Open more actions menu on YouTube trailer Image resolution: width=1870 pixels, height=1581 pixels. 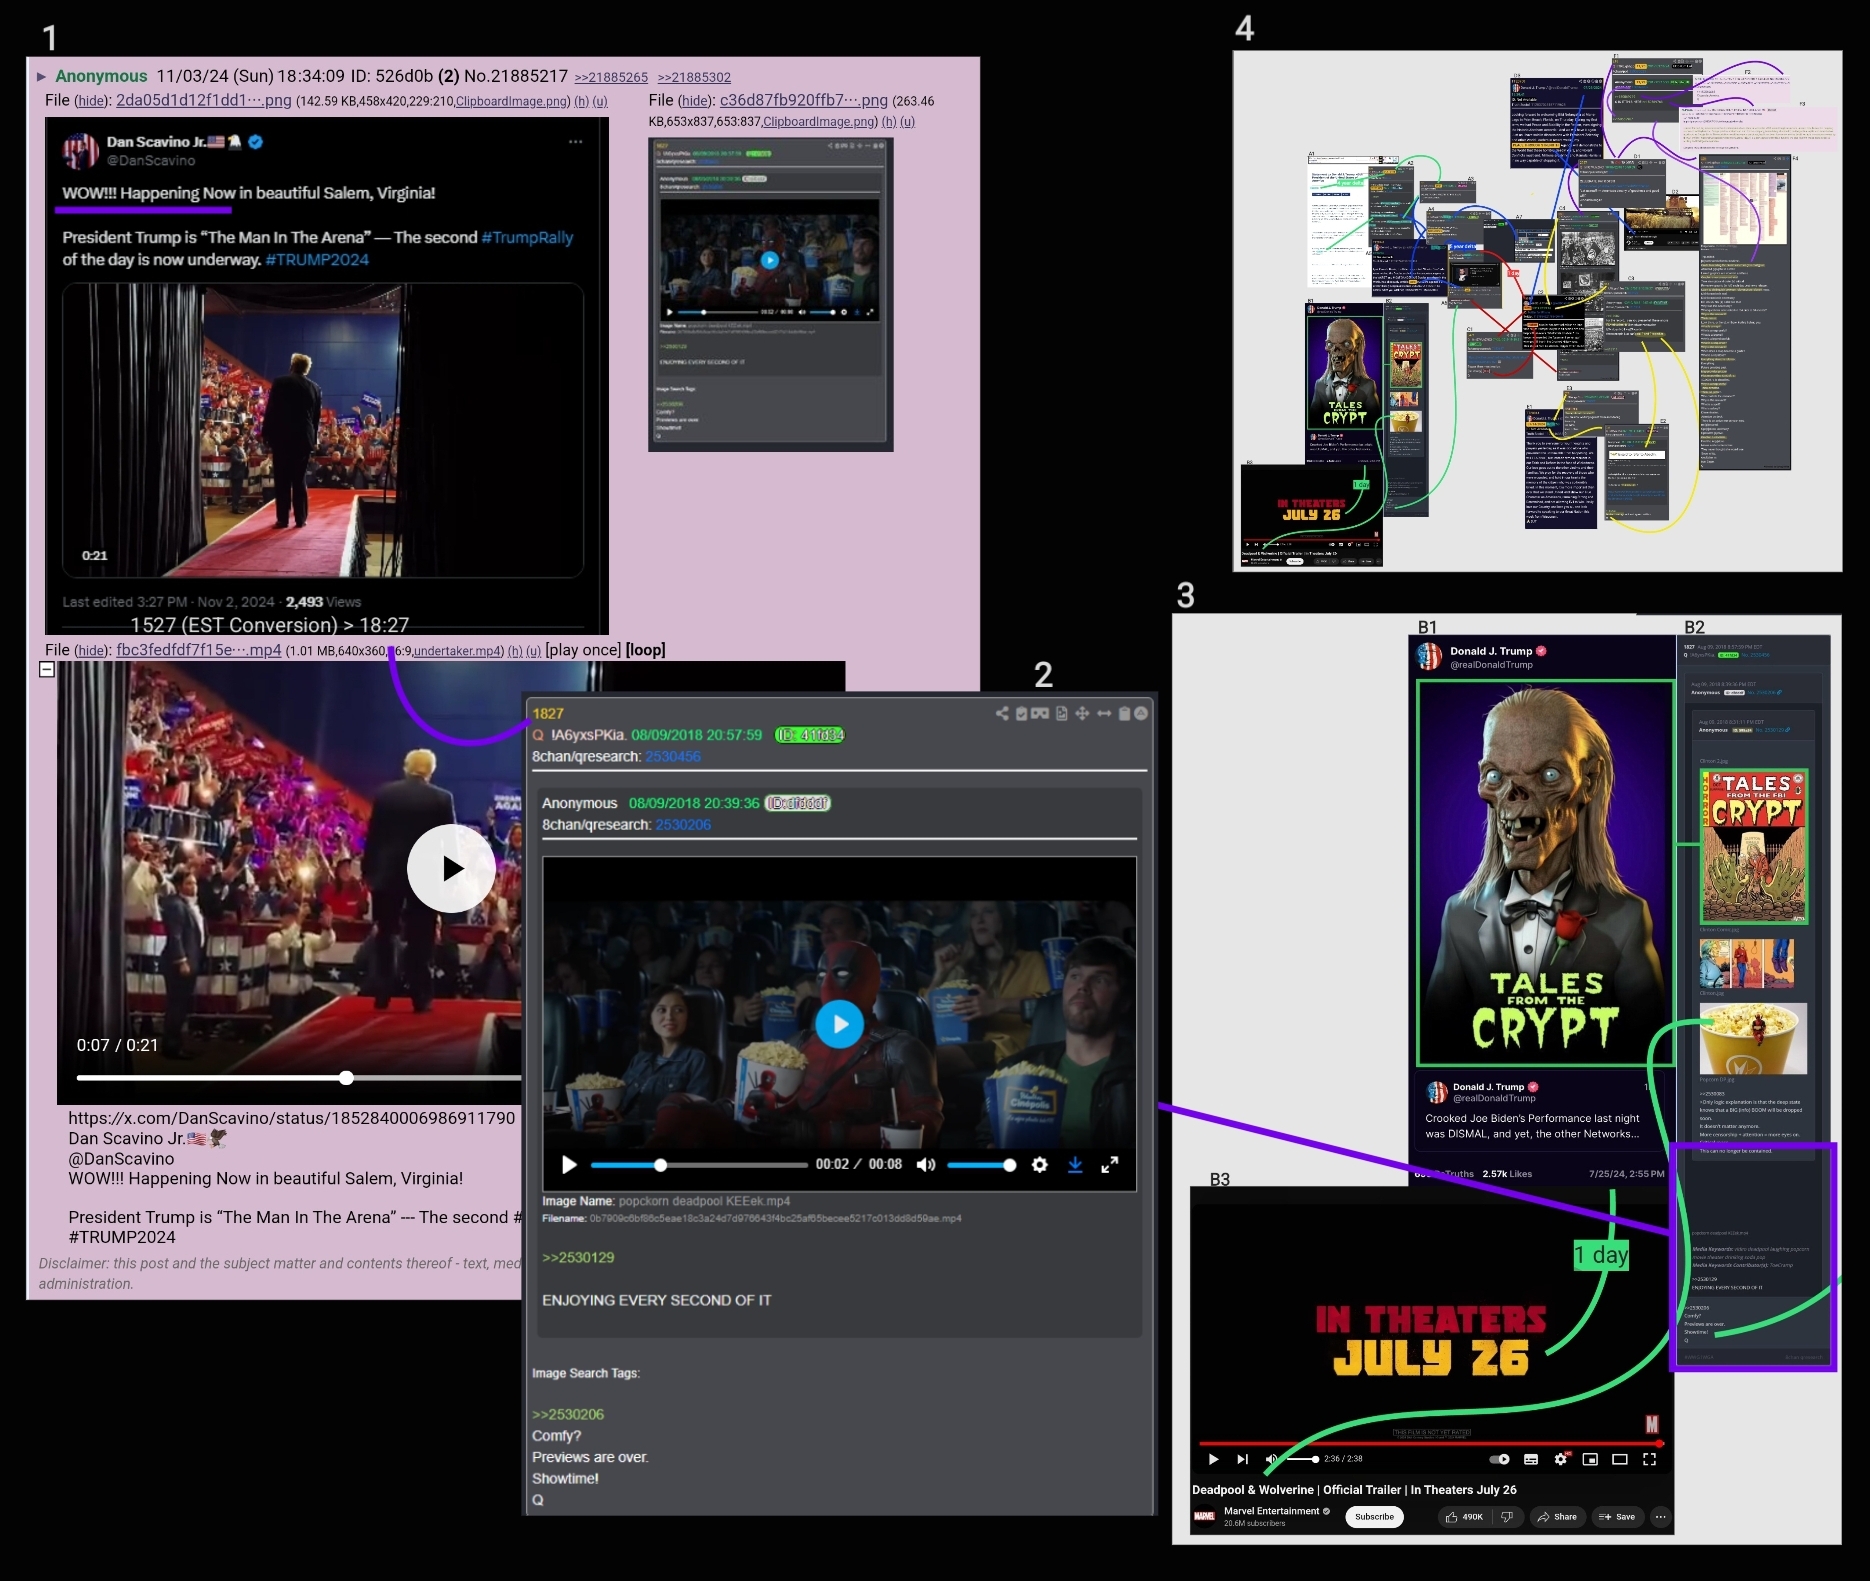click(1661, 1517)
